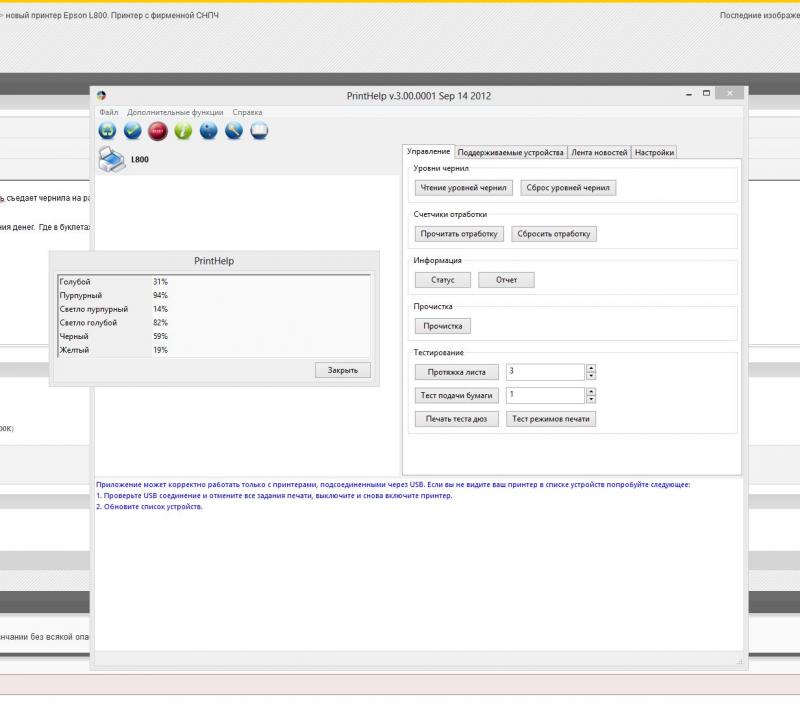Select the Черный 59% ink row

[x=214, y=337]
